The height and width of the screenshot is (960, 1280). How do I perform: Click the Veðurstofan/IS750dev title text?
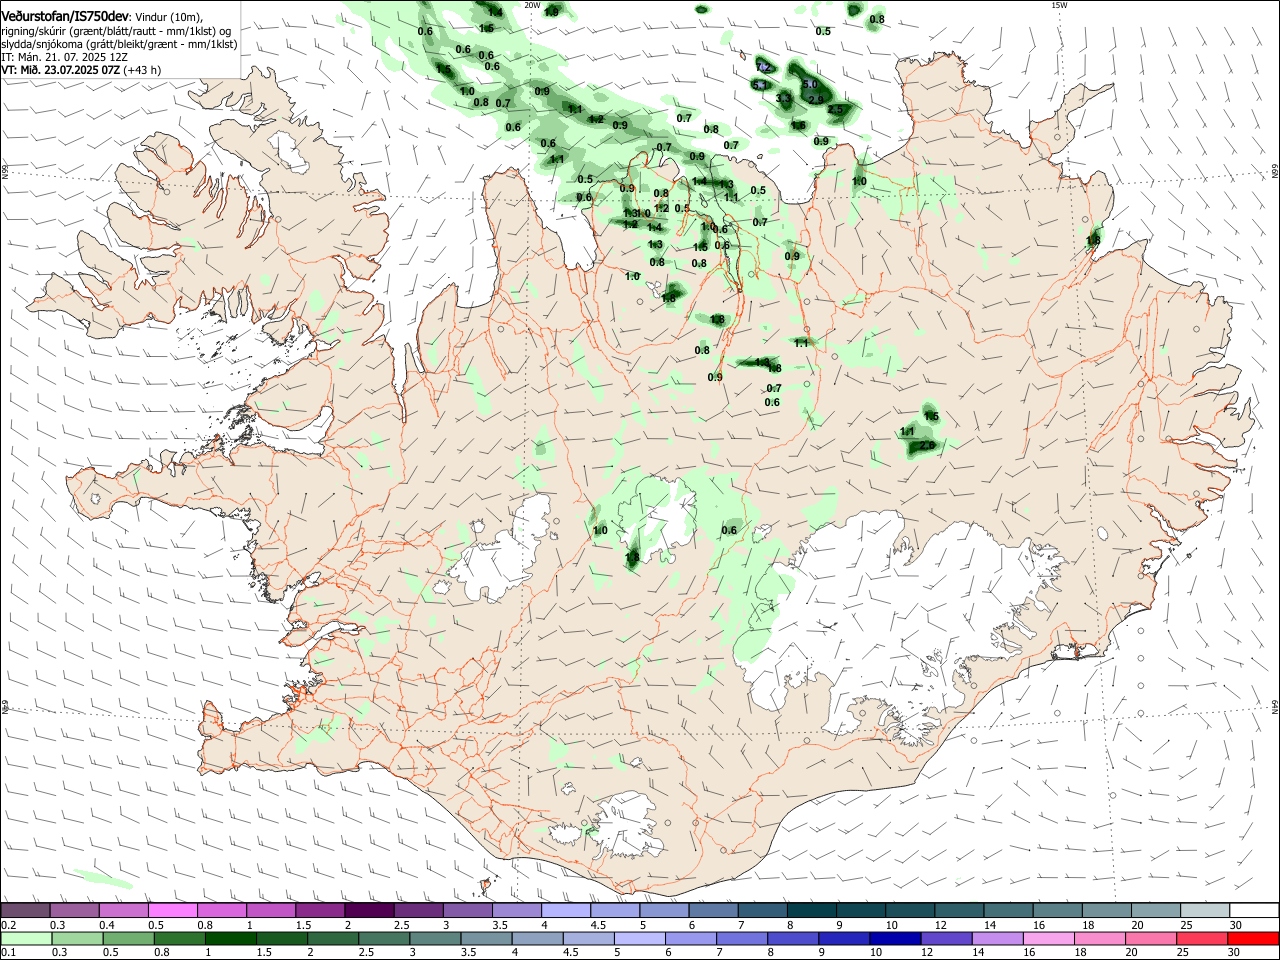pyautogui.click(x=65, y=16)
